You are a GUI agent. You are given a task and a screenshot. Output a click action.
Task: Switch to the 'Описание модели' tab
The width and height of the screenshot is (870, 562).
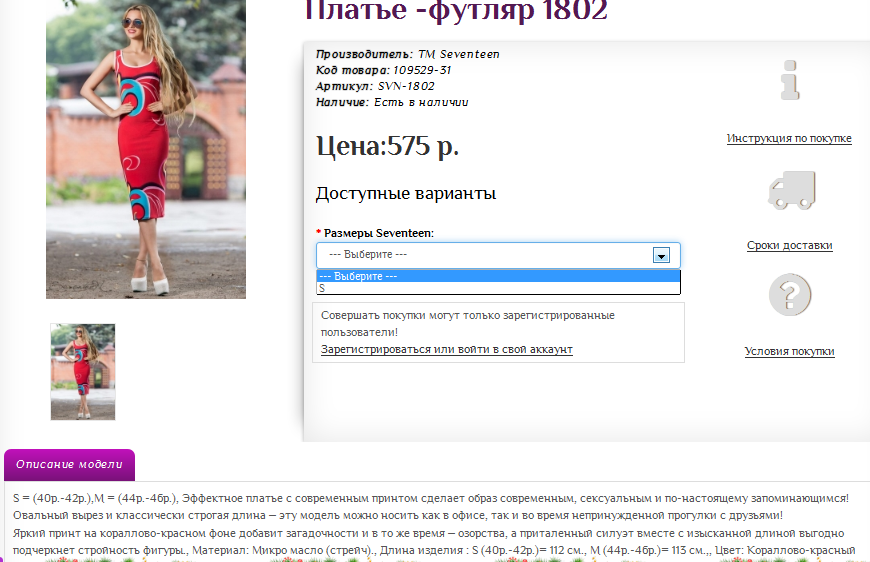coord(69,464)
